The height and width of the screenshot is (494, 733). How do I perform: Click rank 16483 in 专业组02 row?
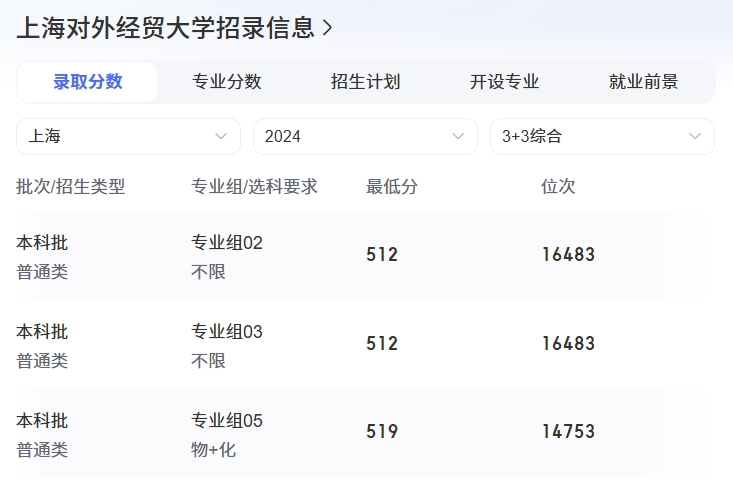click(568, 255)
